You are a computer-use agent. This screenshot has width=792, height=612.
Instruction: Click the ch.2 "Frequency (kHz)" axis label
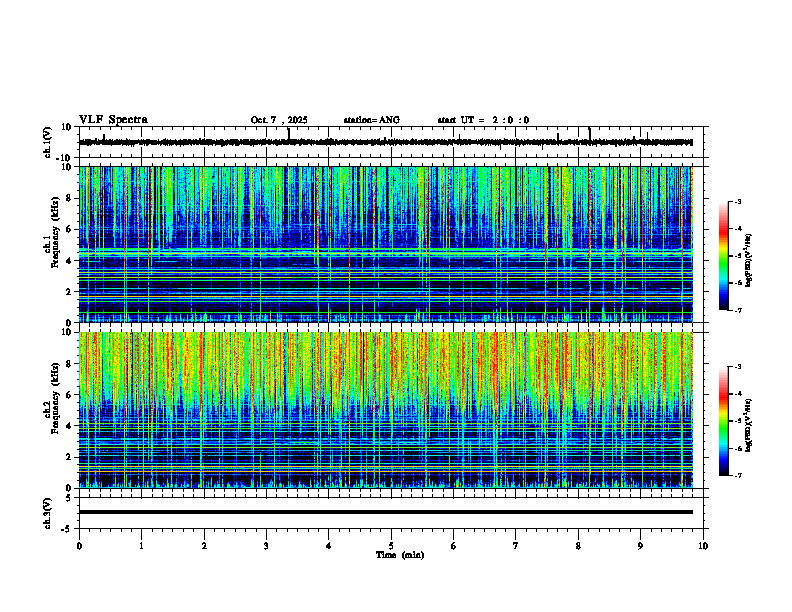(x=55, y=398)
